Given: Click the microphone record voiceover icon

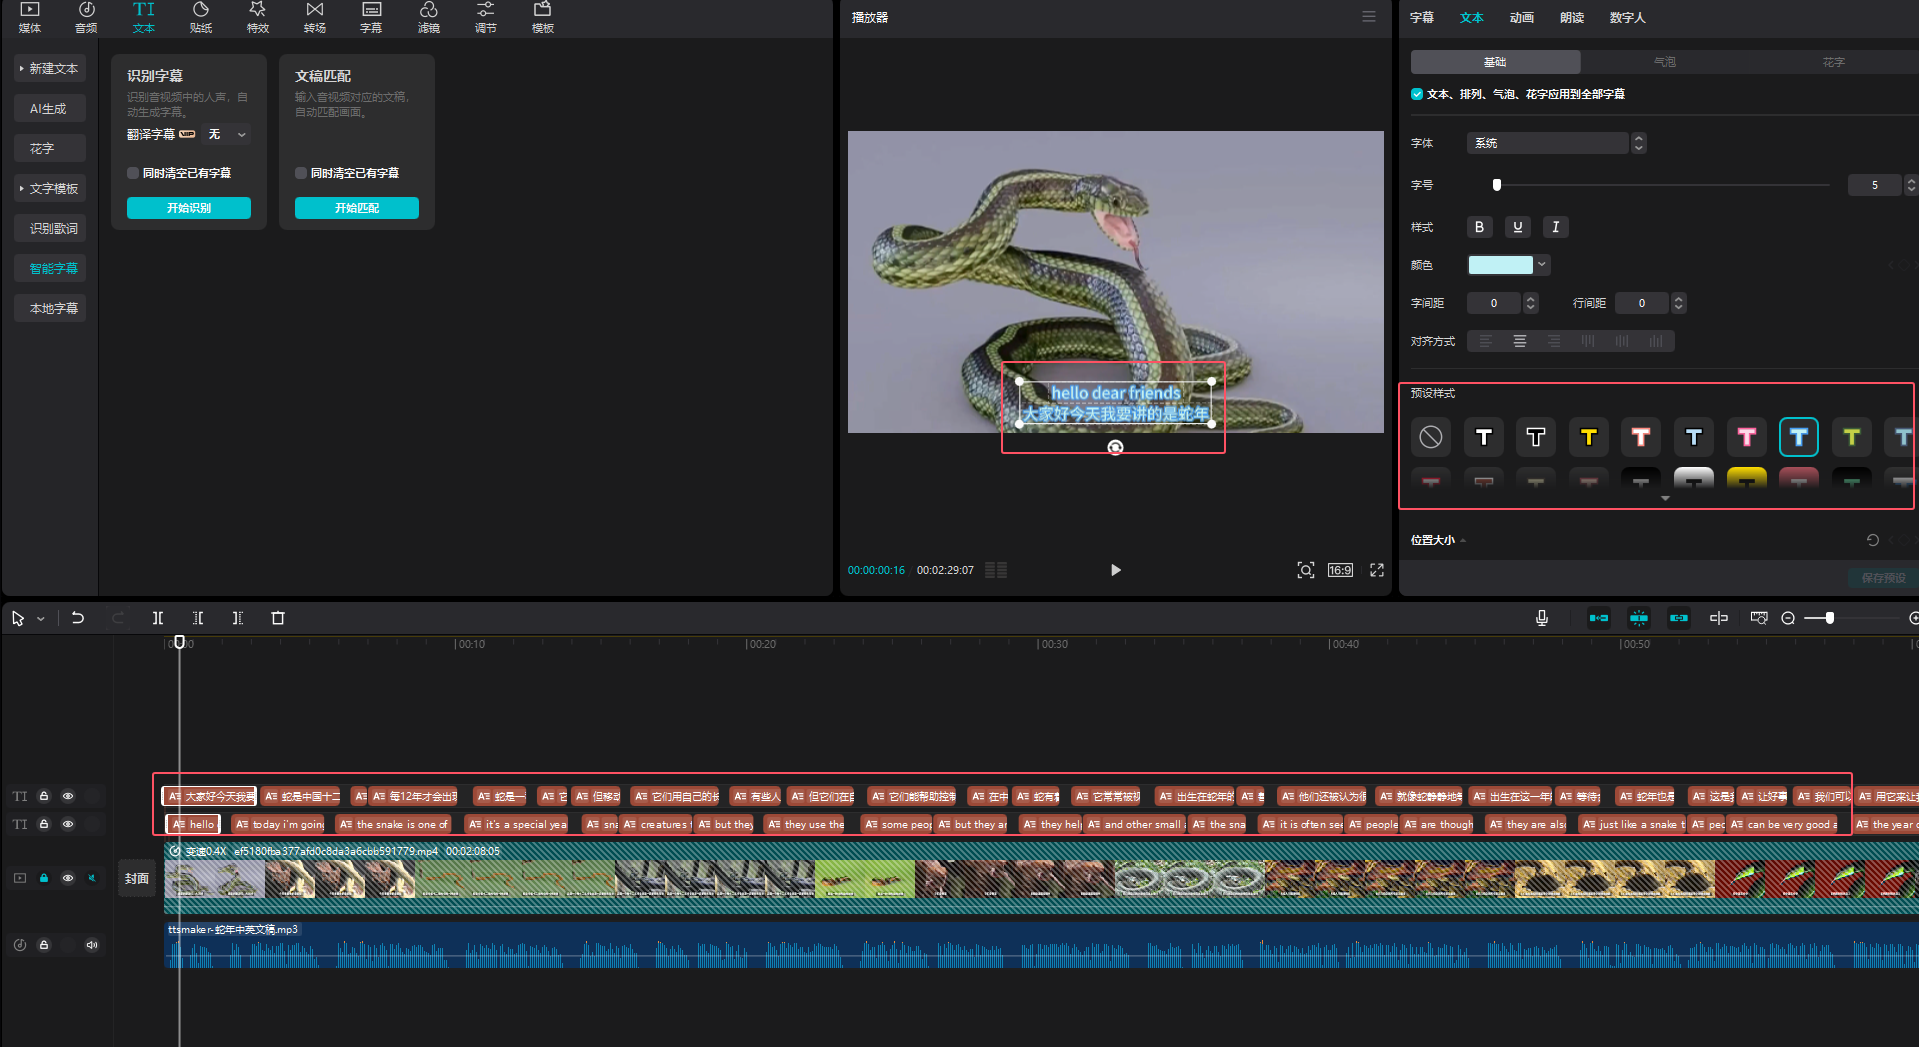Looking at the screenshot, I should tap(1542, 618).
